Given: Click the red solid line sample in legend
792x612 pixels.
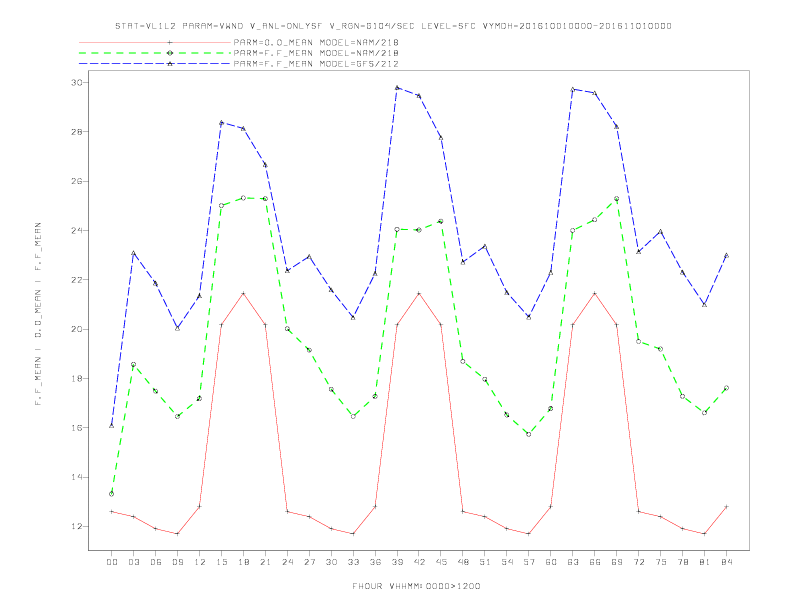Looking at the screenshot, I should (x=155, y=42).
